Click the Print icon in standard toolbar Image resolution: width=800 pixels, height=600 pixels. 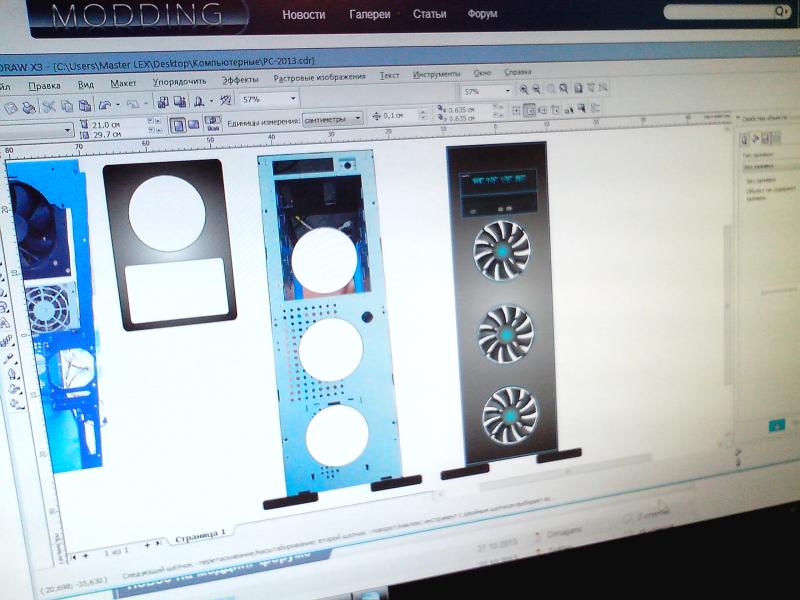(29, 108)
